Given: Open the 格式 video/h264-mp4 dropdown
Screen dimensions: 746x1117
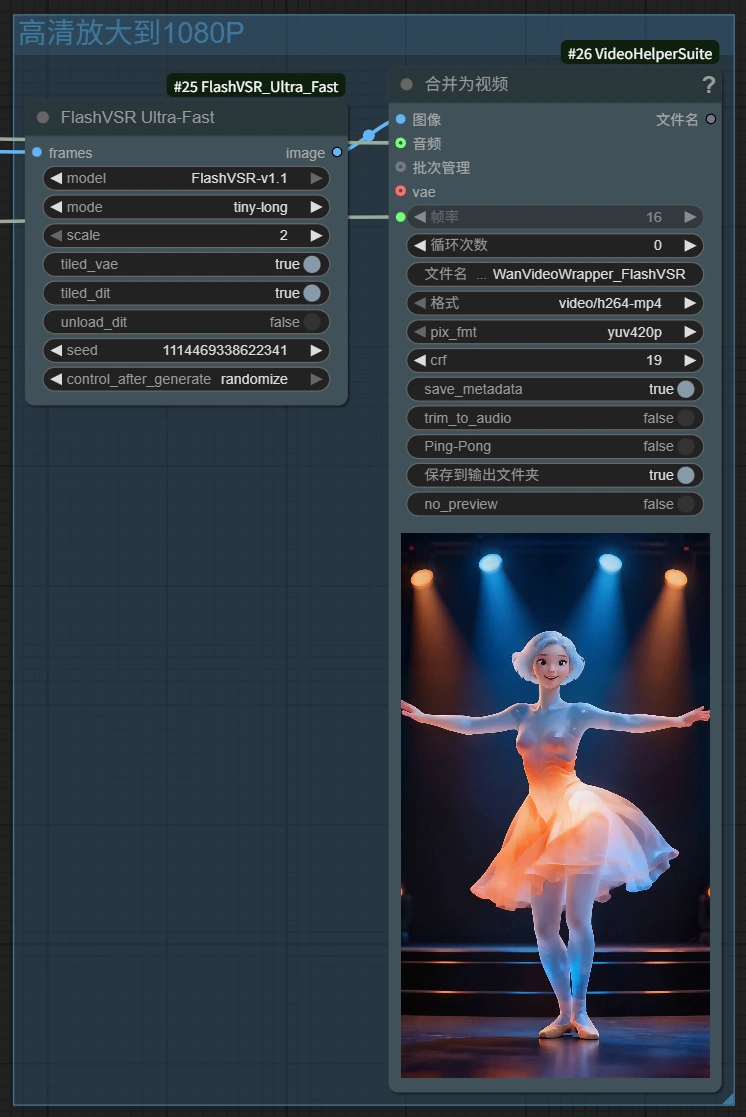Looking at the screenshot, I should pyautogui.click(x=555, y=303).
